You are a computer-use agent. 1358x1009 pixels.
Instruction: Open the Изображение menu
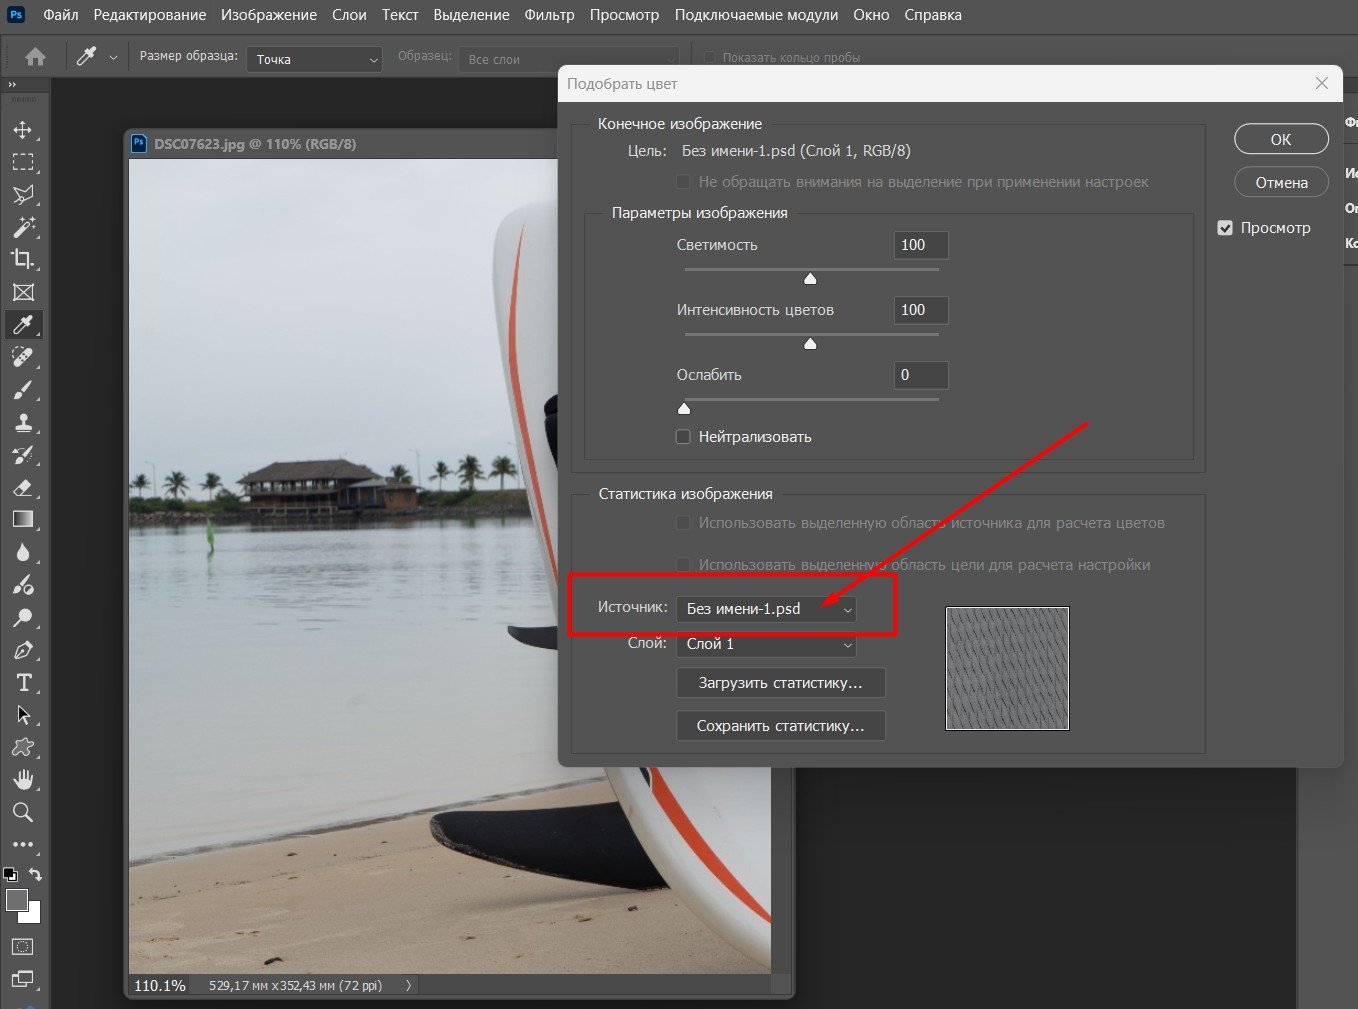point(269,15)
